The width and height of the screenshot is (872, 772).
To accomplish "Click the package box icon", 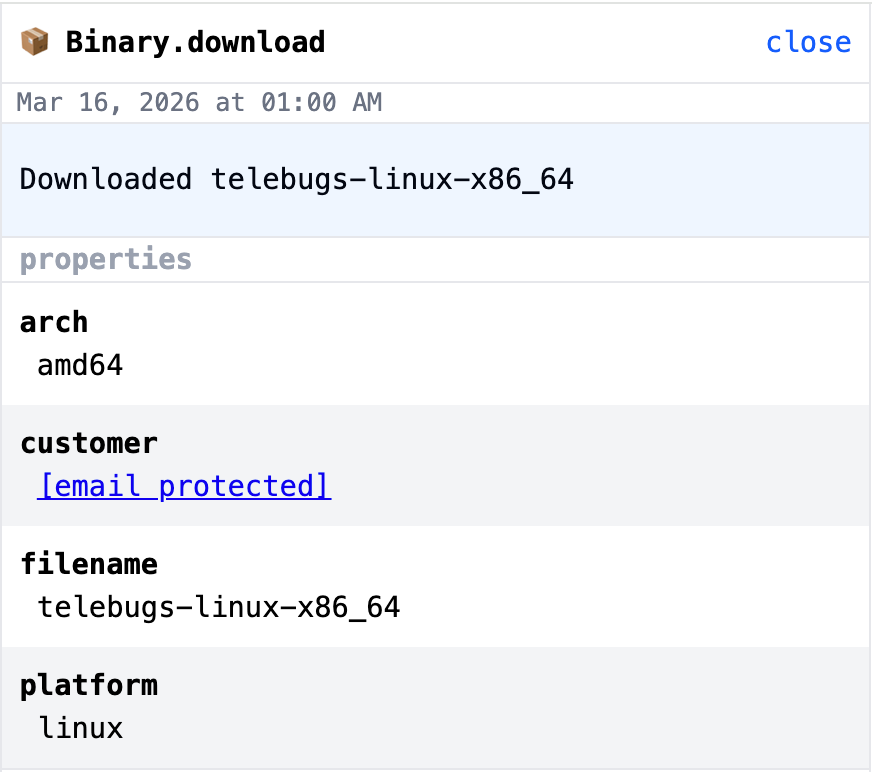I will (x=34, y=42).
